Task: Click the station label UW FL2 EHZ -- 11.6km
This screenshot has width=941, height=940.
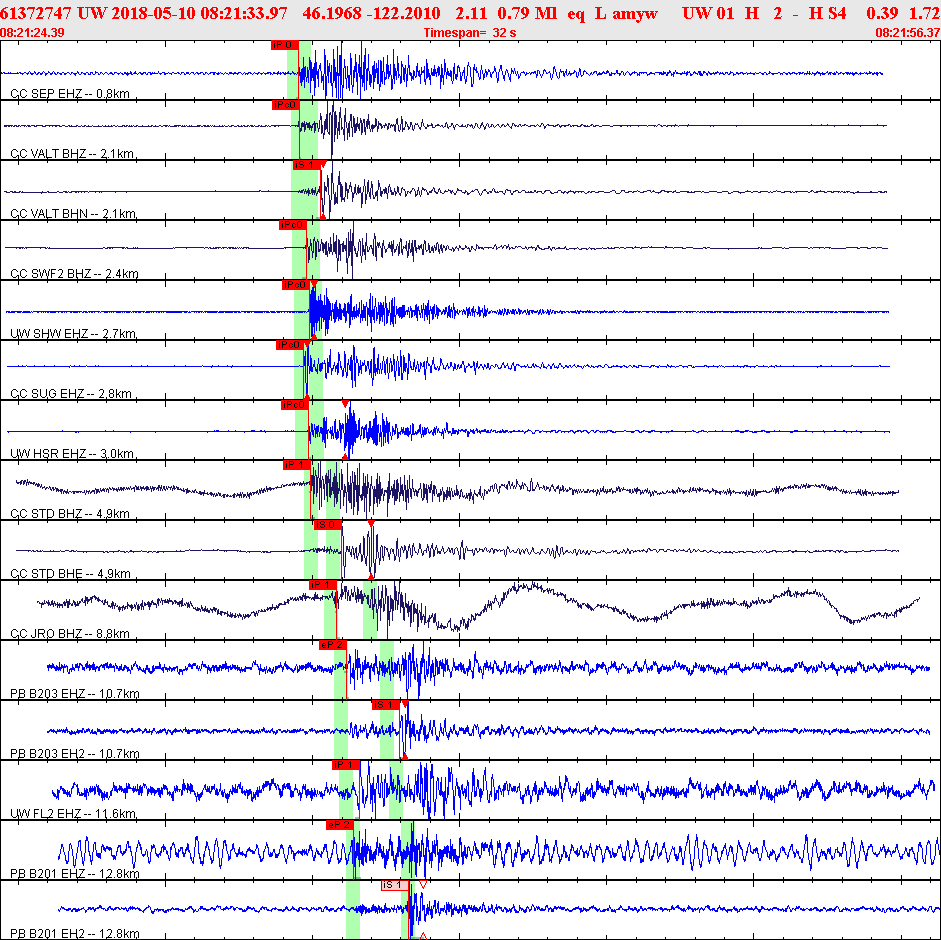Action: pos(73,814)
